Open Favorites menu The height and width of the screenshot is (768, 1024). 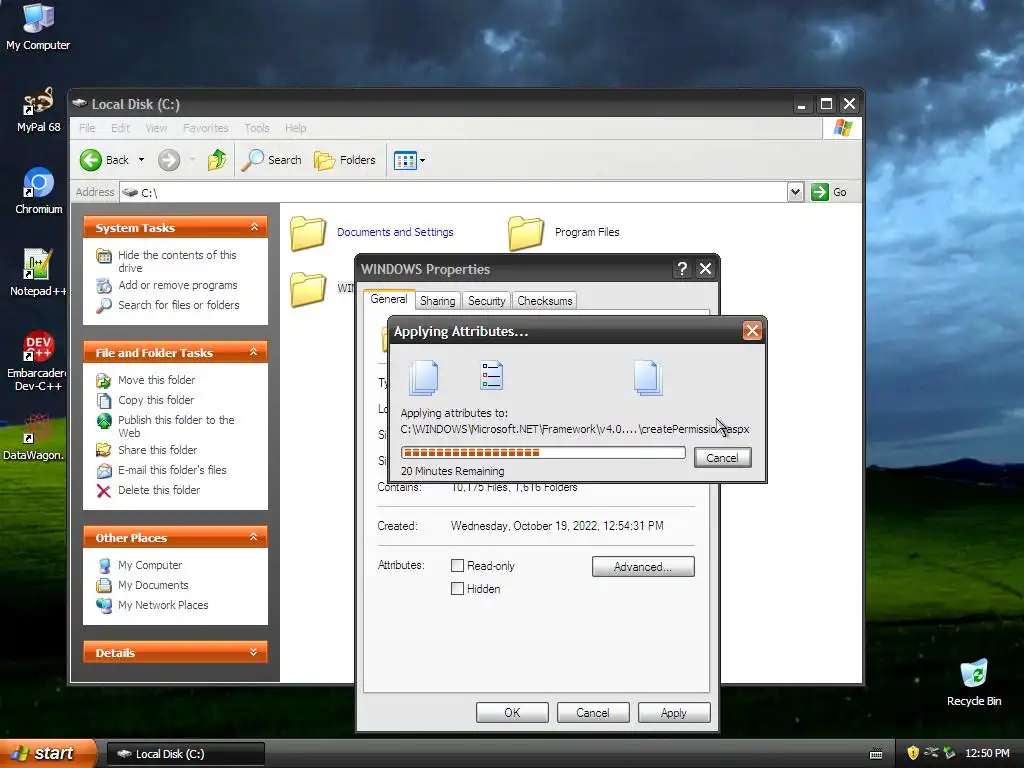click(x=206, y=128)
